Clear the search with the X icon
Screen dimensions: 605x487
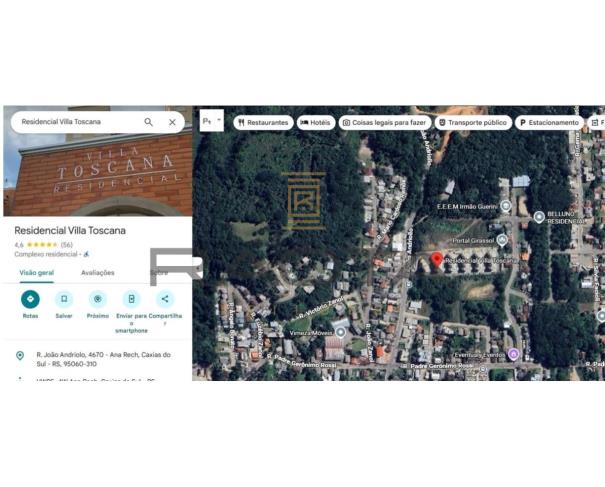click(x=172, y=122)
